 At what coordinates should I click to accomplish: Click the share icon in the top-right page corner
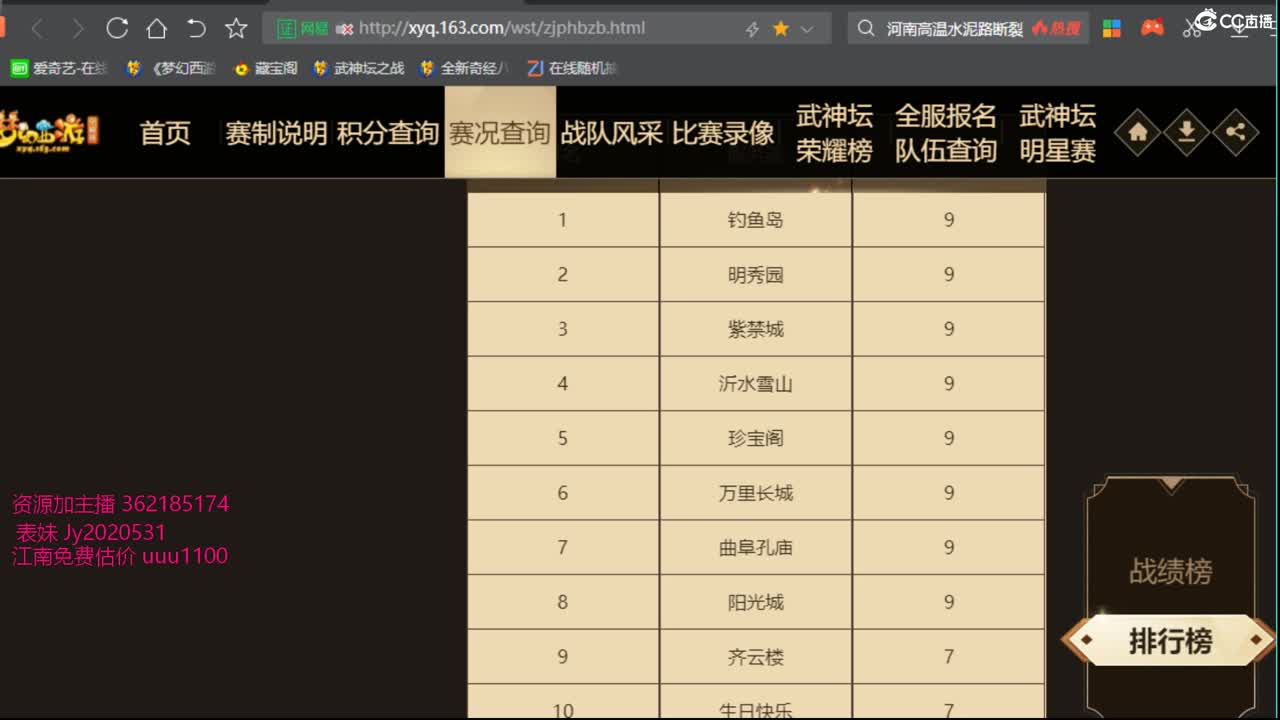(x=1236, y=131)
